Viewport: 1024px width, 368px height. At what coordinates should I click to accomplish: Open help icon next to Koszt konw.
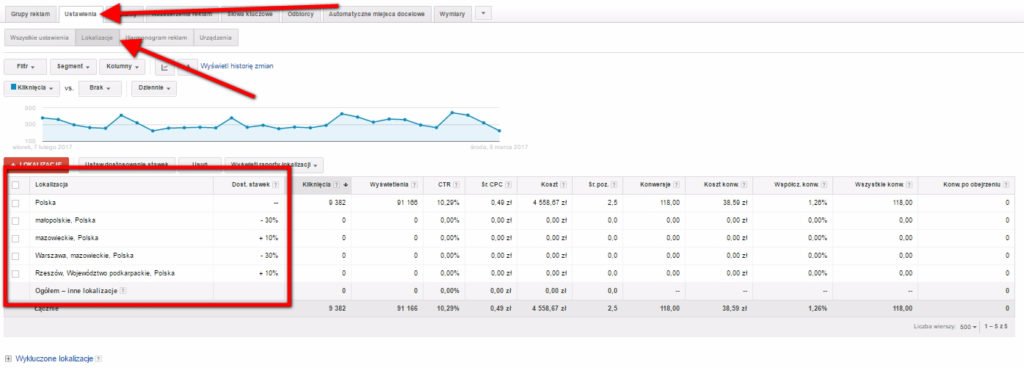743,185
